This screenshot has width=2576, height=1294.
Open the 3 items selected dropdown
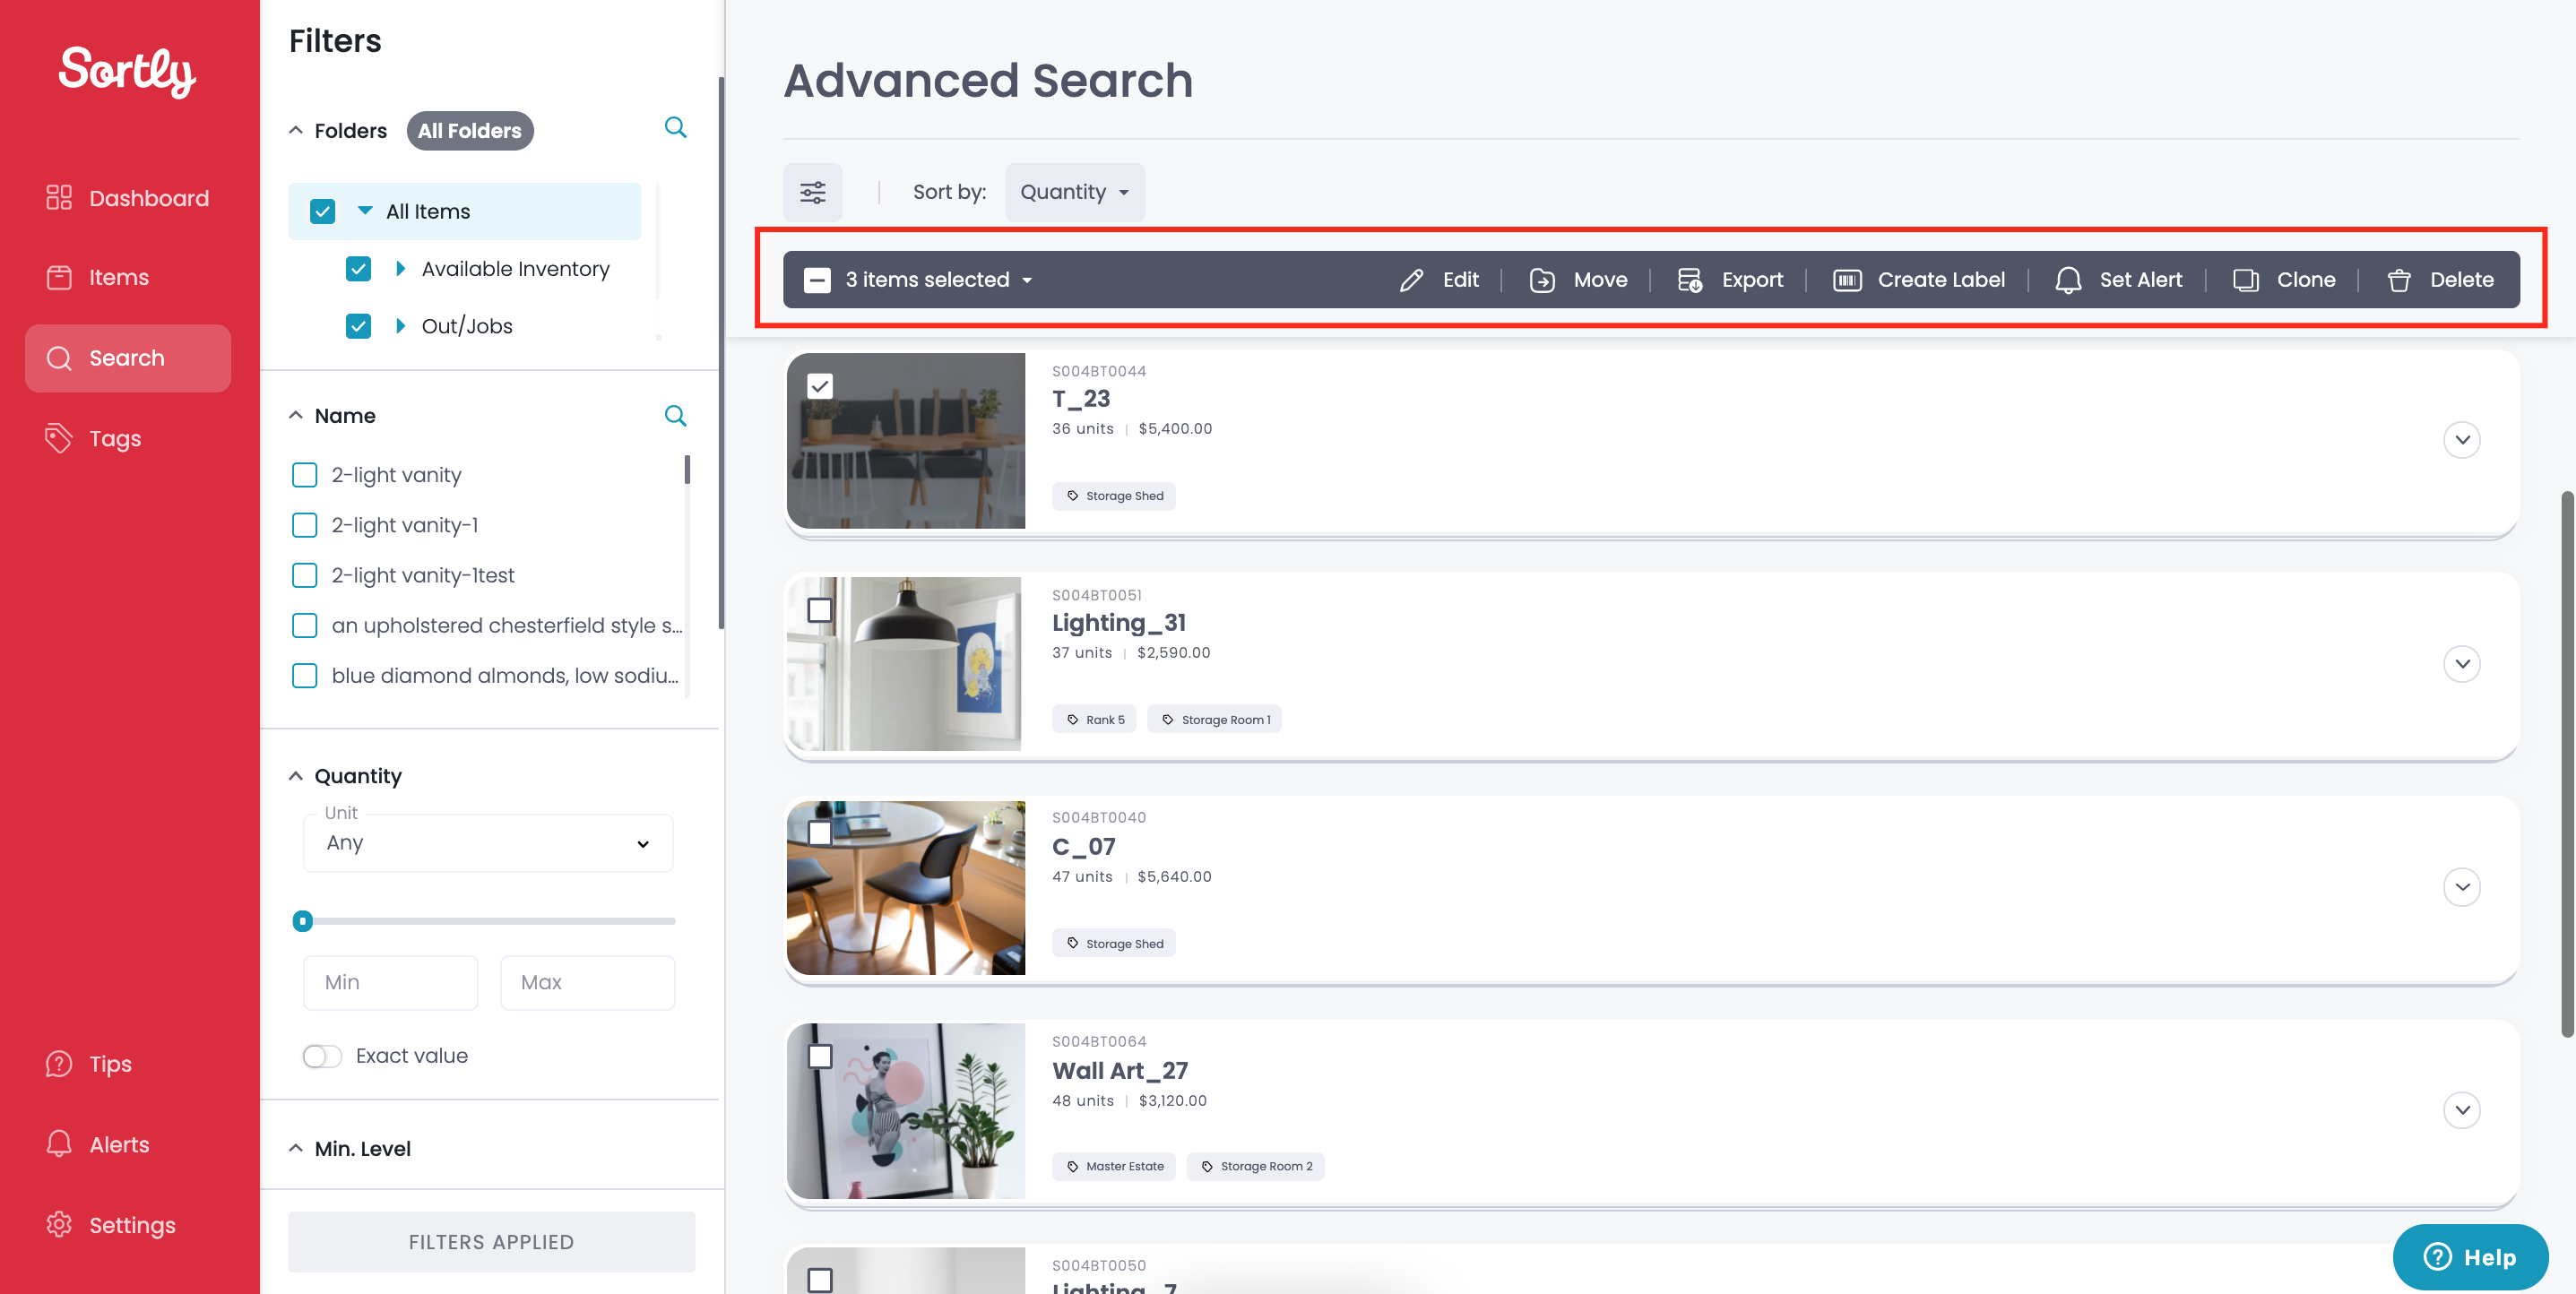[939, 280]
